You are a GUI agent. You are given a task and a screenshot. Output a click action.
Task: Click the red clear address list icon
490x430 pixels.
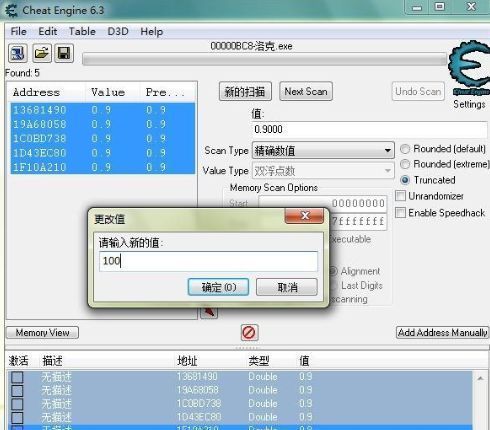pos(249,332)
